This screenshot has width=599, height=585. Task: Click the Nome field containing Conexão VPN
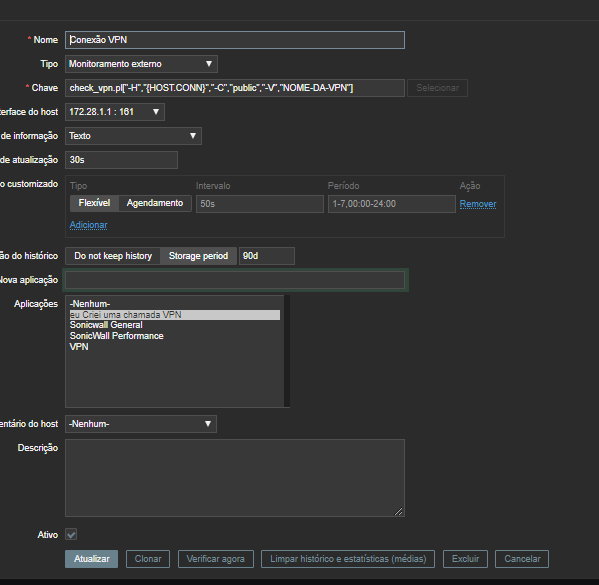click(235, 40)
